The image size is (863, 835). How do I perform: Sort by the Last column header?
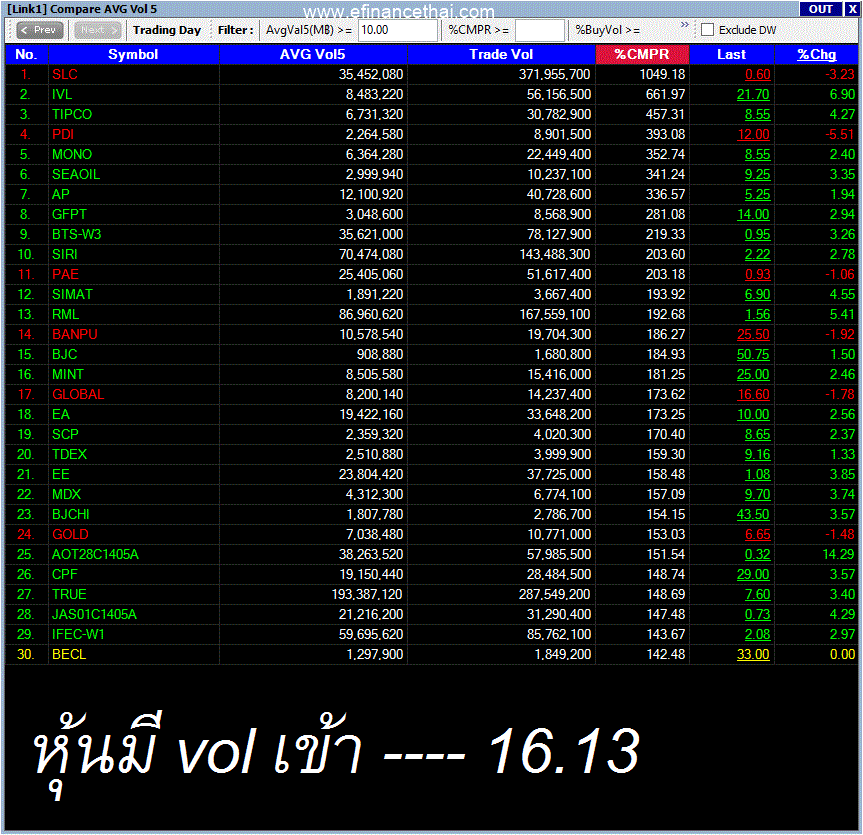731,54
